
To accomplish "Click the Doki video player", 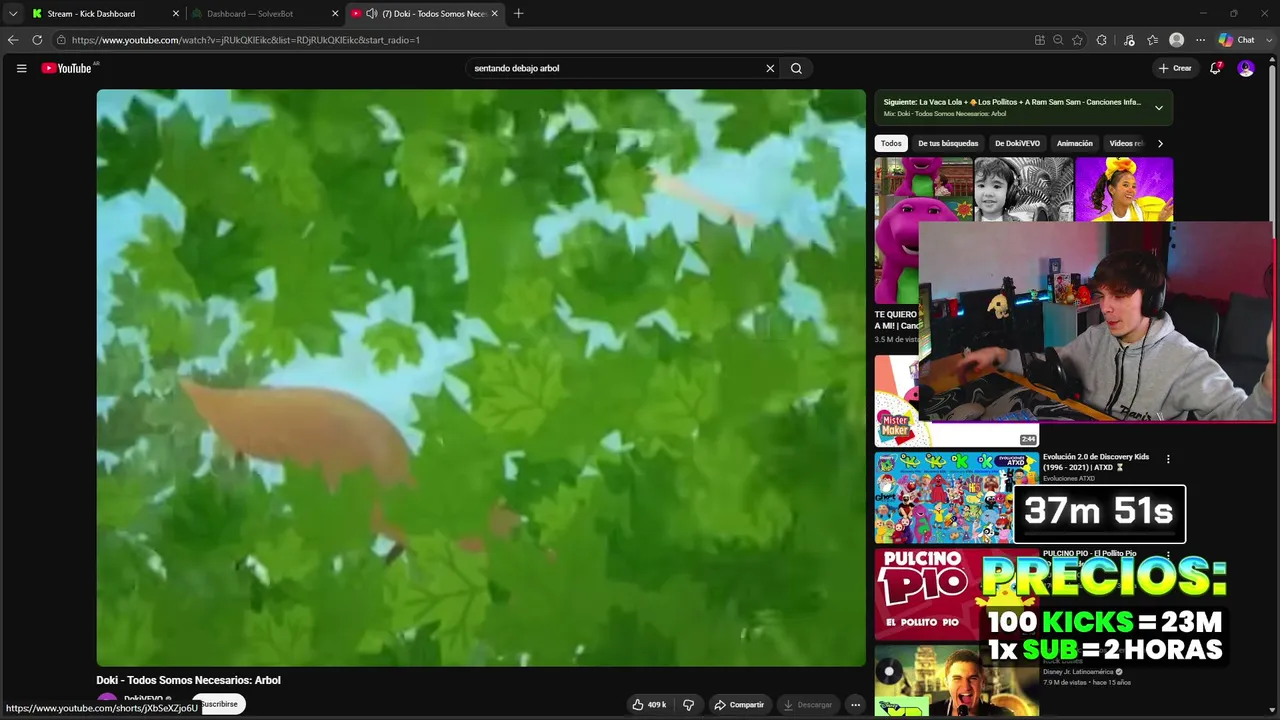I will click(x=481, y=378).
